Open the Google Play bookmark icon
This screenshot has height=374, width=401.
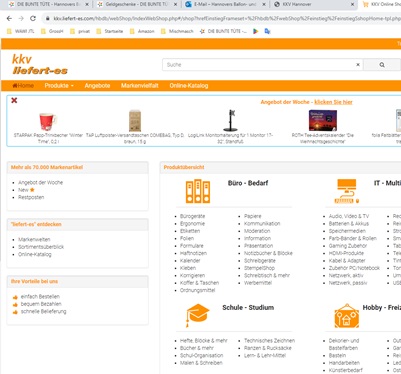click(256, 31)
